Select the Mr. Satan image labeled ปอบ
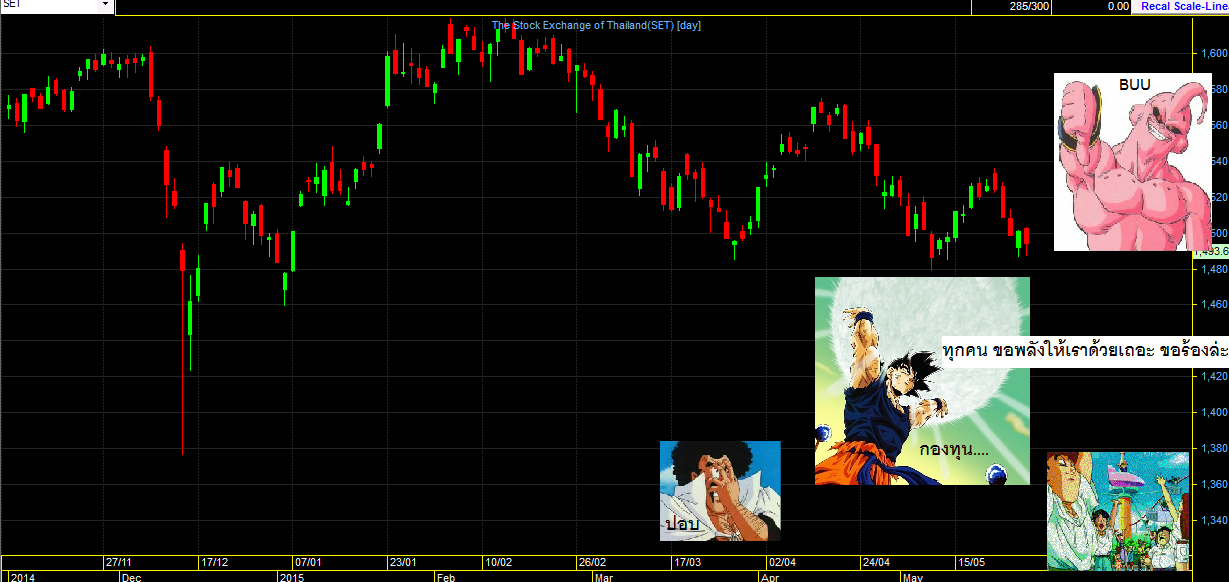This screenshot has width=1229, height=582. tap(720, 491)
